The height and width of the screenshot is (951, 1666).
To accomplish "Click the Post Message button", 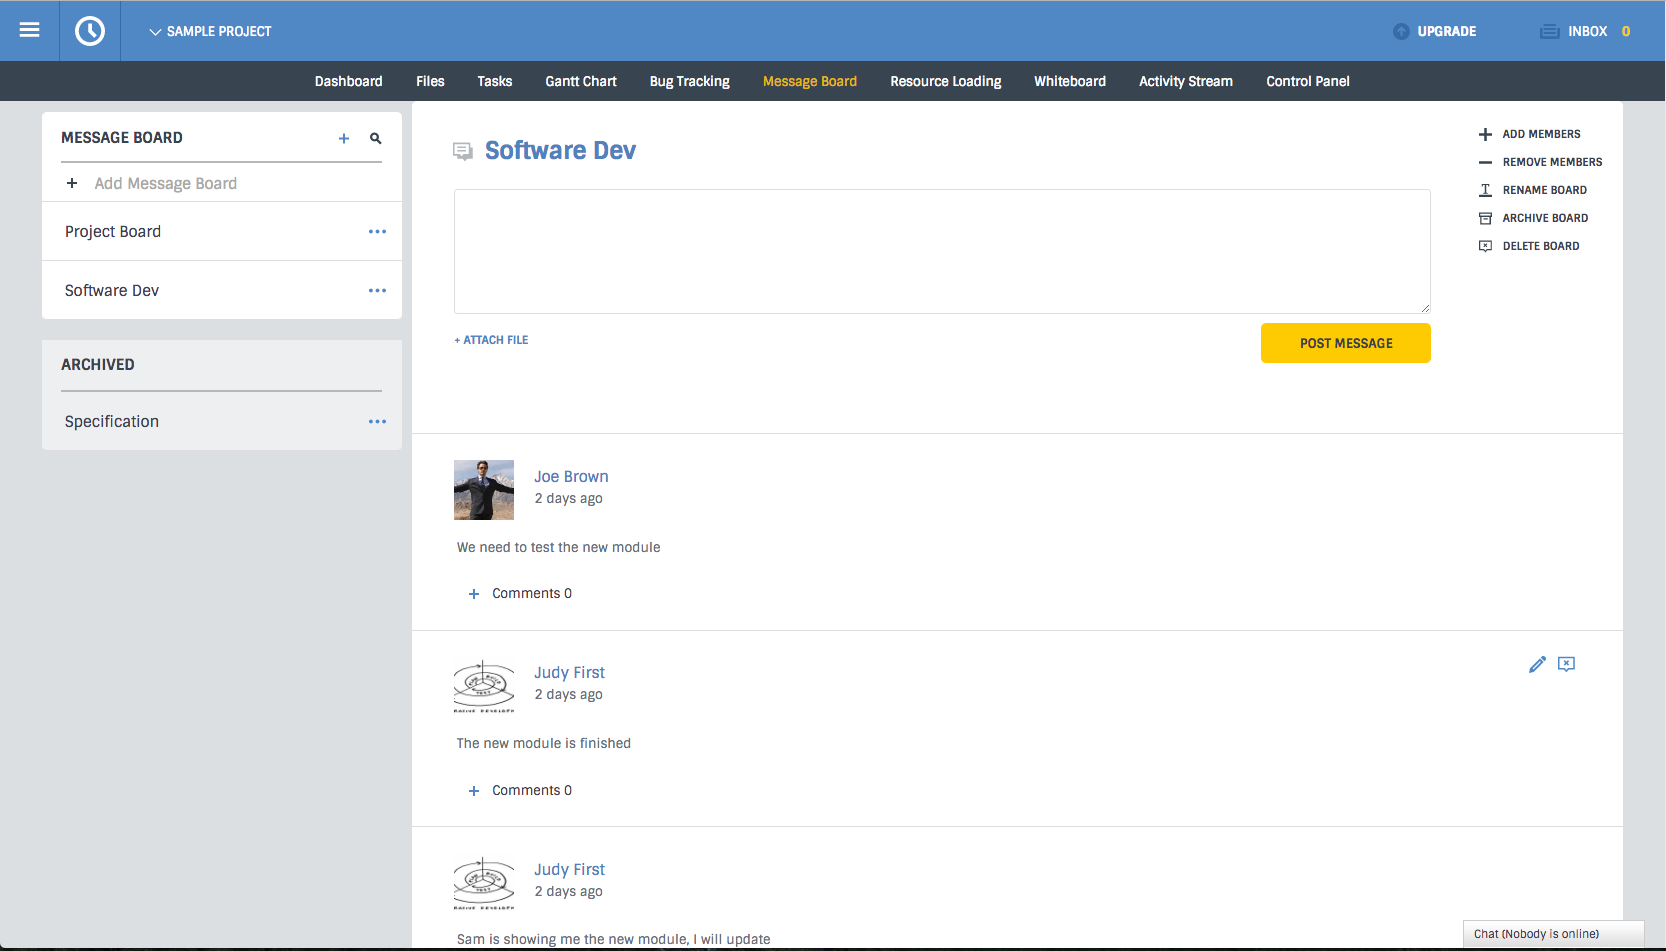I will (x=1345, y=343).
